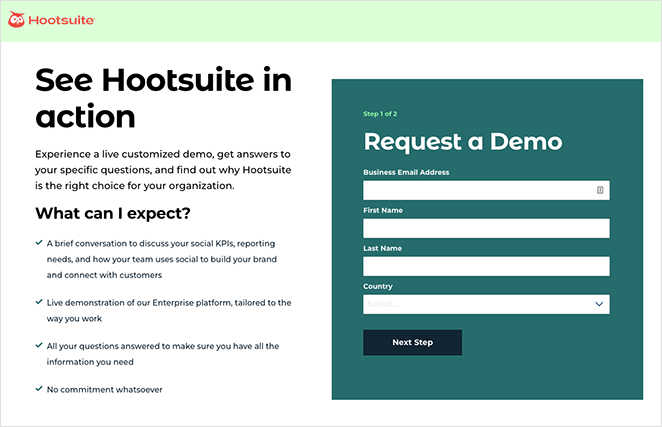The height and width of the screenshot is (427, 662).
Task: Focus the First Name input field
Action: pos(486,228)
